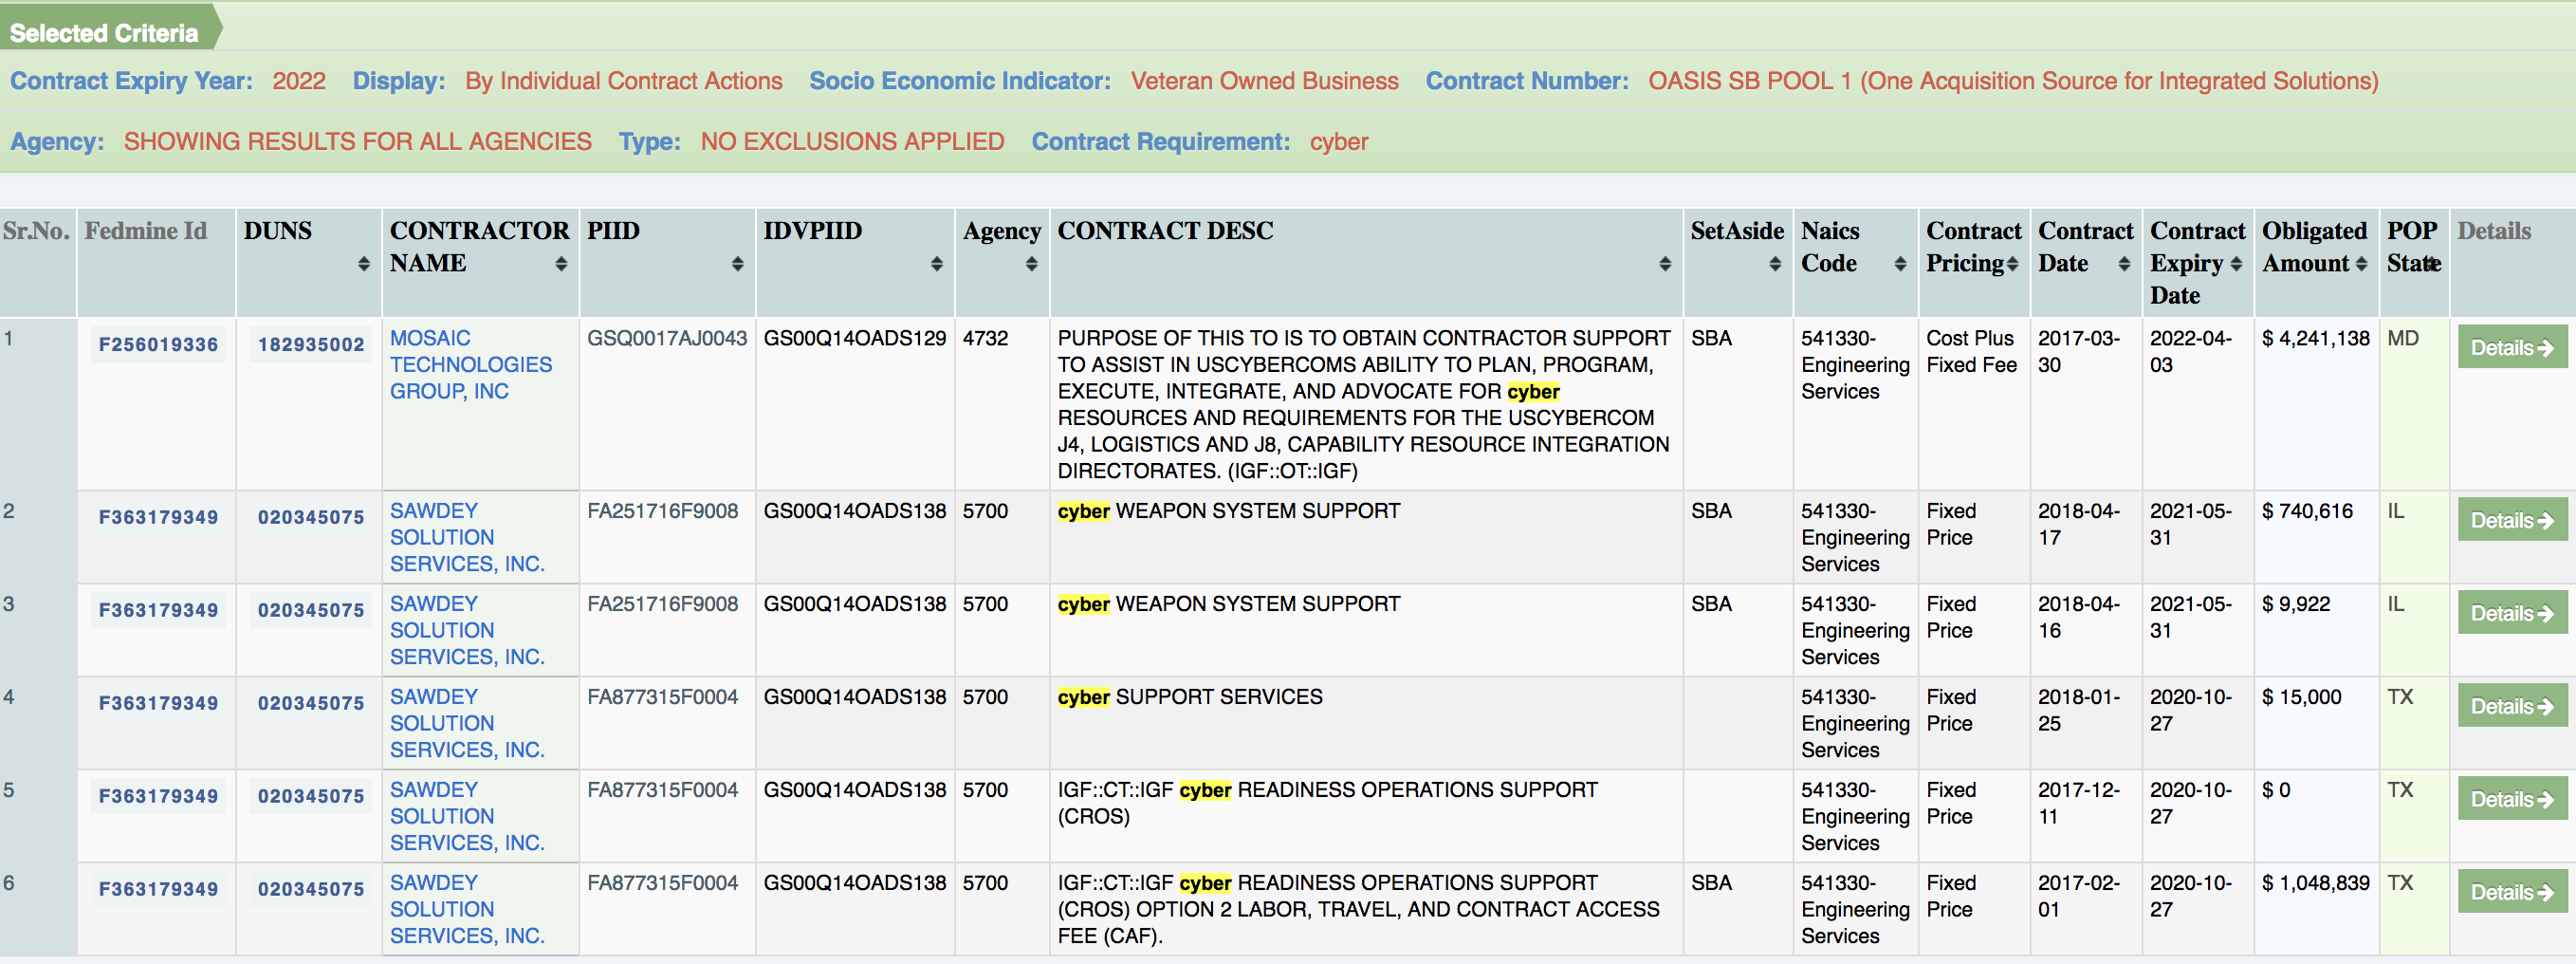Open DUNS 020345075 in row 4
The image size is (2576, 964).
[311, 703]
